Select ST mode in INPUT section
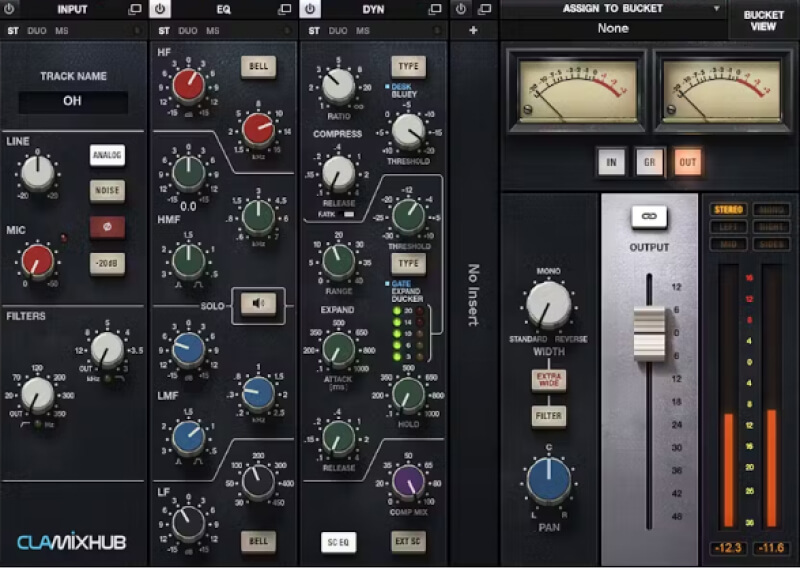Viewport: 800px width, 568px height. 13,31
